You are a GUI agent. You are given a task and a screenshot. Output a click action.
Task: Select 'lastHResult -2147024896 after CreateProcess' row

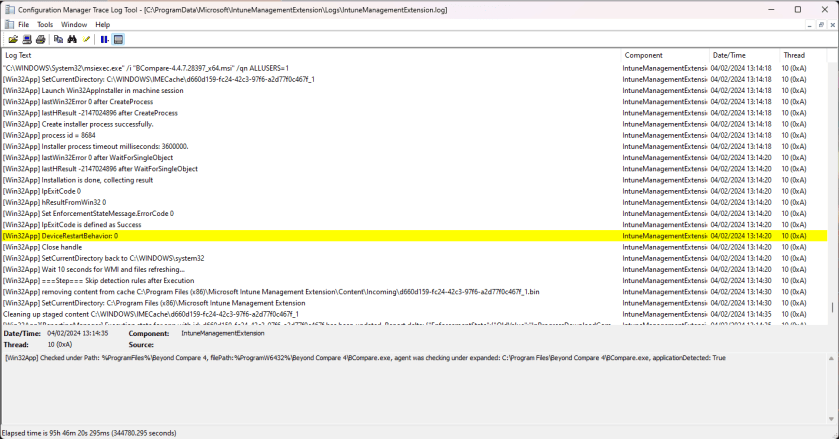pyautogui.click(x=415, y=113)
